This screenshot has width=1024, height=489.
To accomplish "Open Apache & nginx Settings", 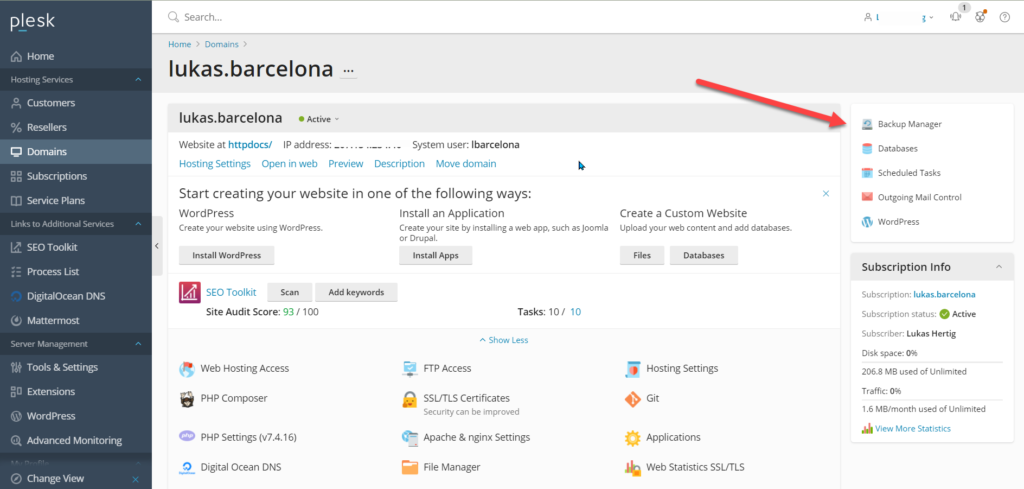I will [x=476, y=437].
